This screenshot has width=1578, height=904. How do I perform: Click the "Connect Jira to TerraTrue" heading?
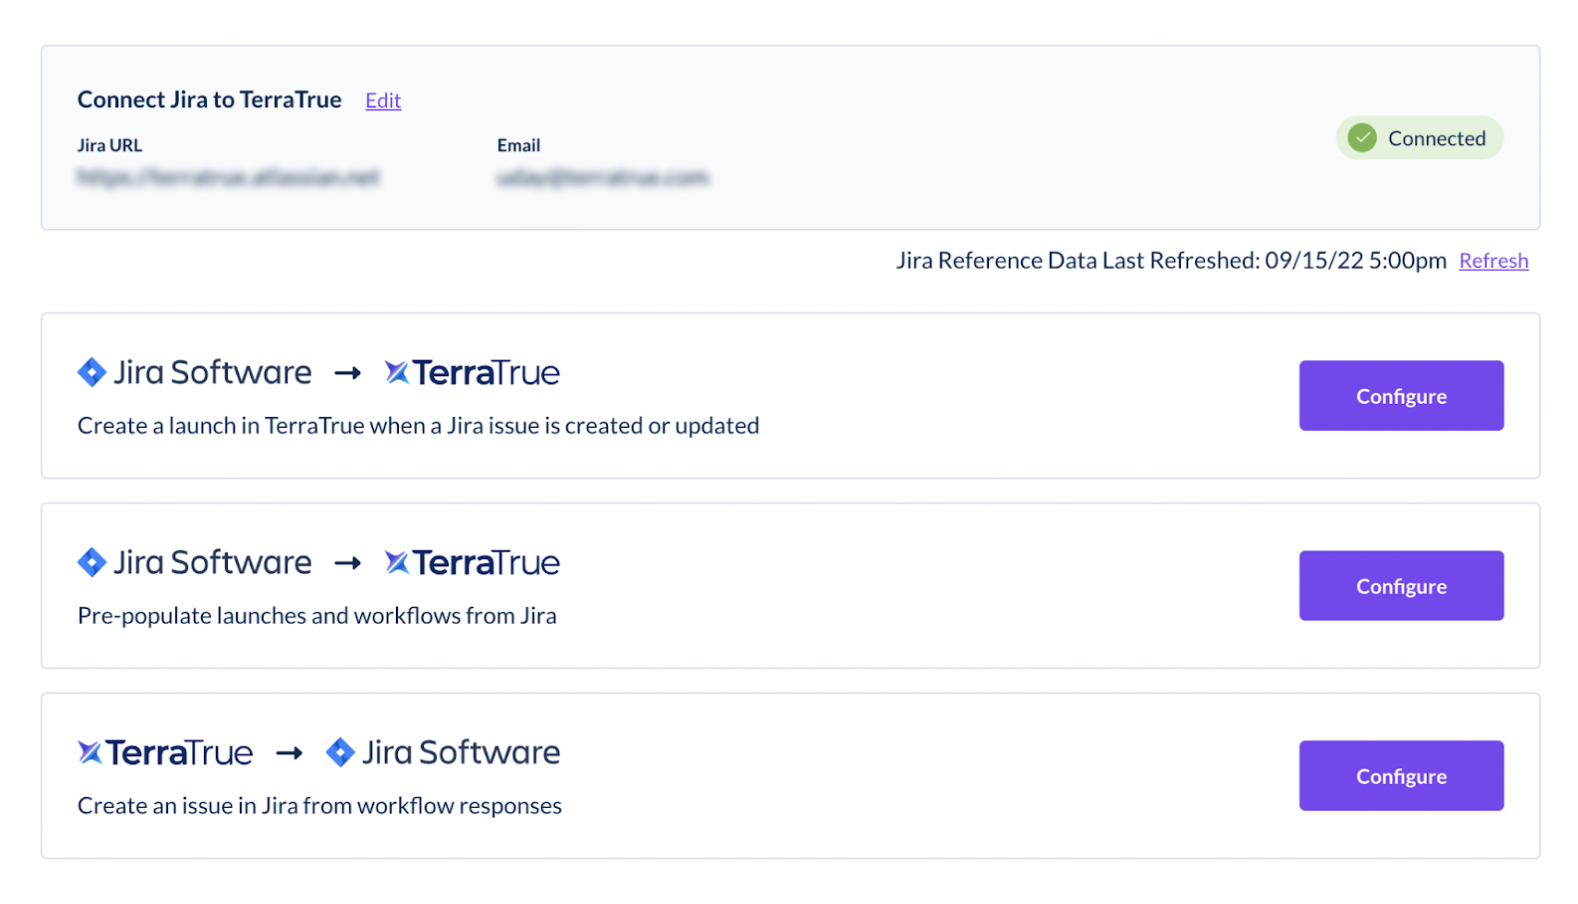coord(209,100)
